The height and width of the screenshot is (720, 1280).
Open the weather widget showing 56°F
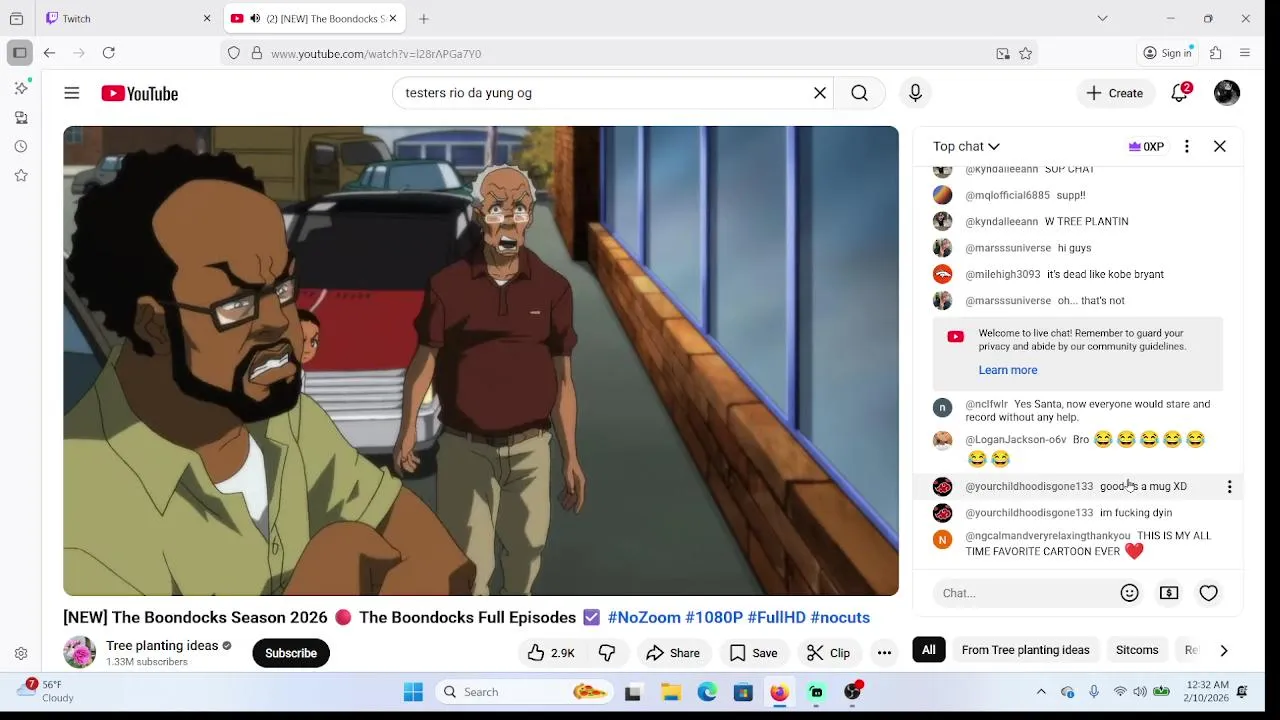click(x=47, y=691)
